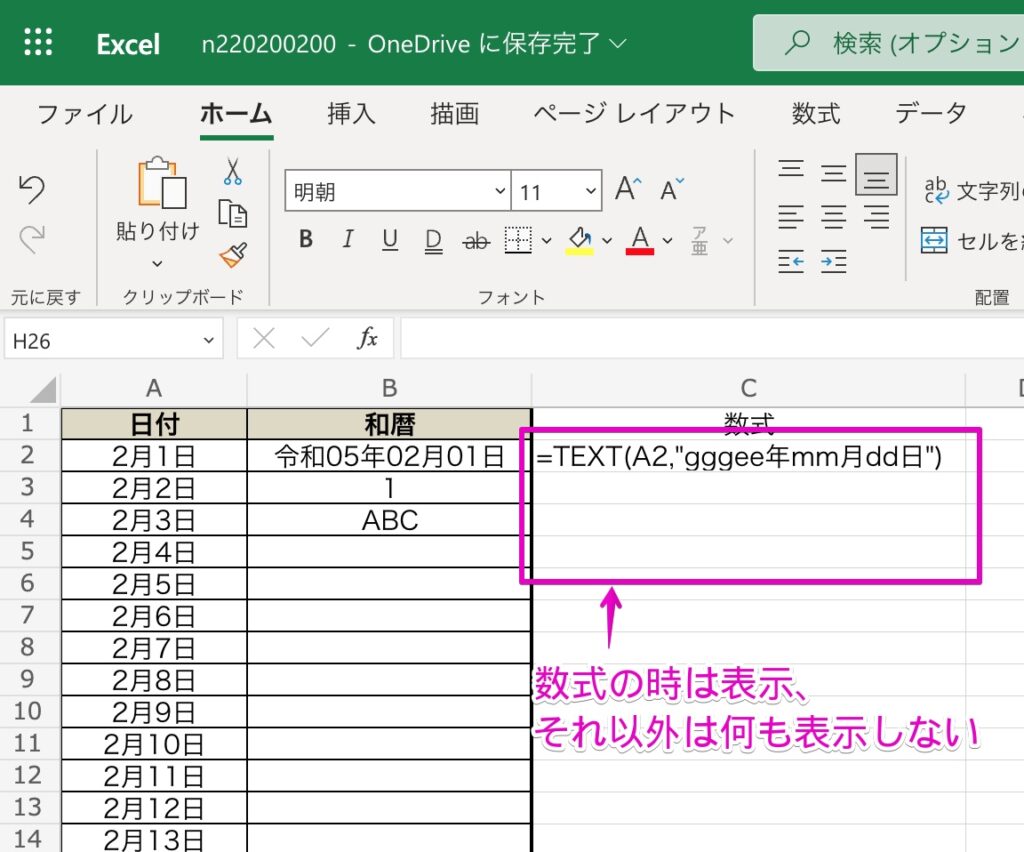1024x852 pixels.
Task: Click cell 令和05年02月01日
Action: [389, 456]
